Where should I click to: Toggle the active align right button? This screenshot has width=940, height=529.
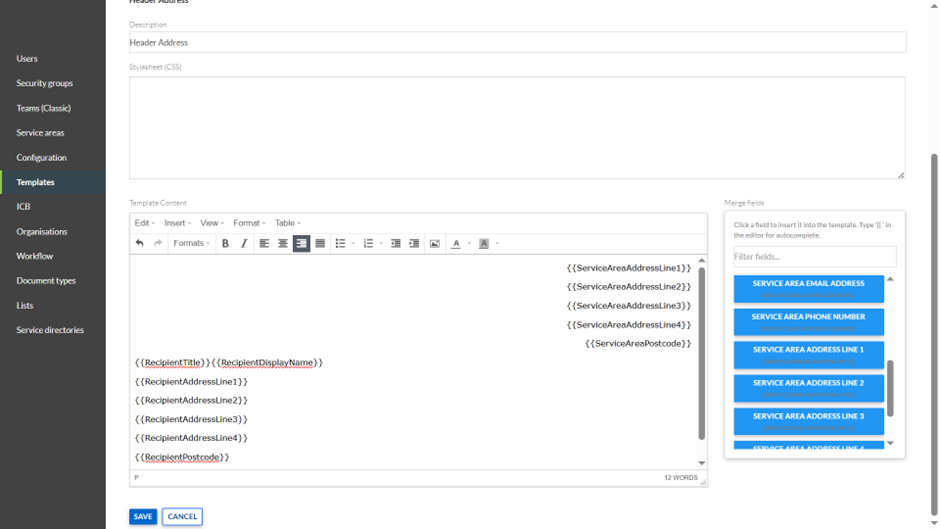point(301,243)
